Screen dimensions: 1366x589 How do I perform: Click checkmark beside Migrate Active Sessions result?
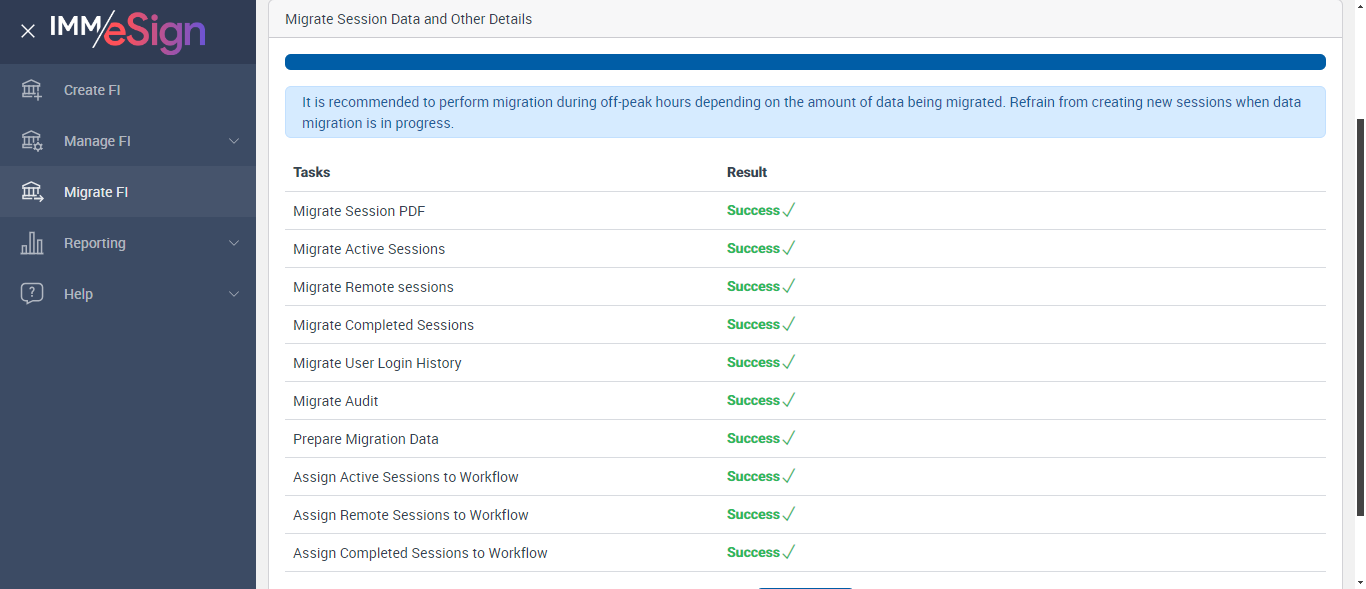pos(789,248)
